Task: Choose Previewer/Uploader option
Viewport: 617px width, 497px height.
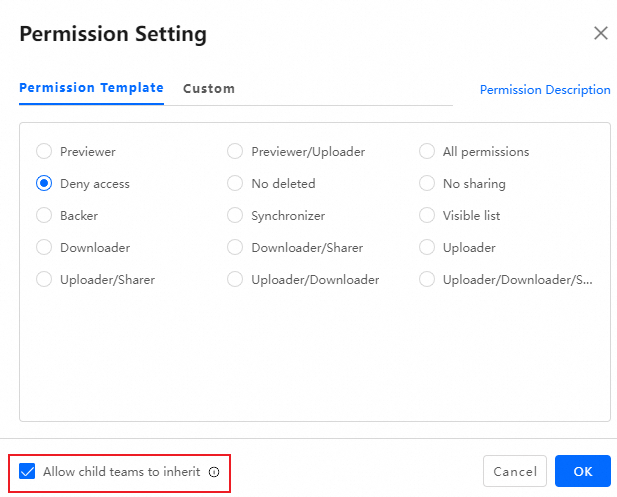Action: (x=235, y=152)
